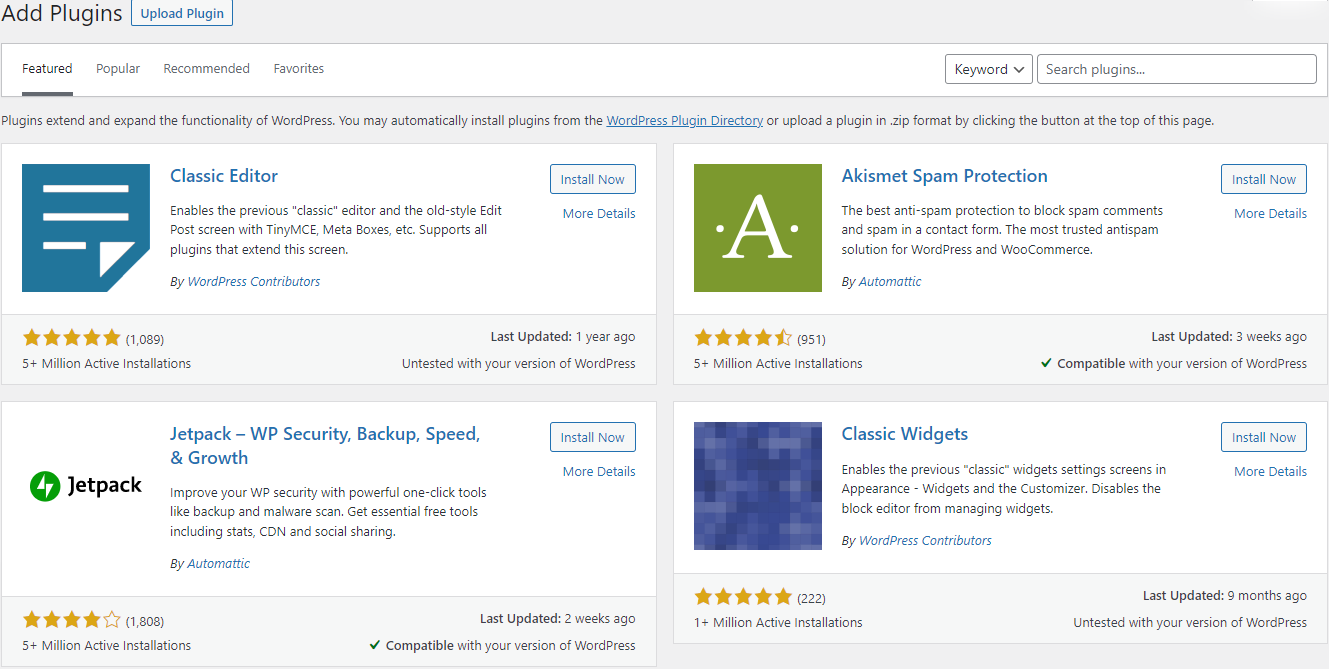1329x669 pixels.
Task: Open the WordPress Plugin Directory link
Action: 685,120
